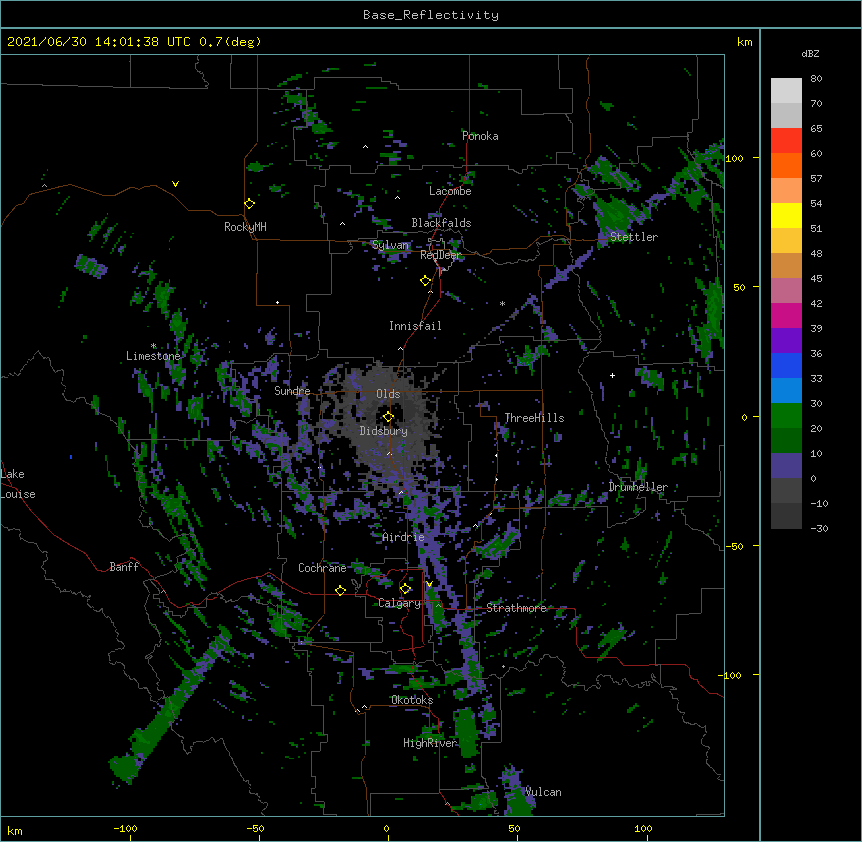
Task: Click the Lake Louise label
Action: (17, 484)
